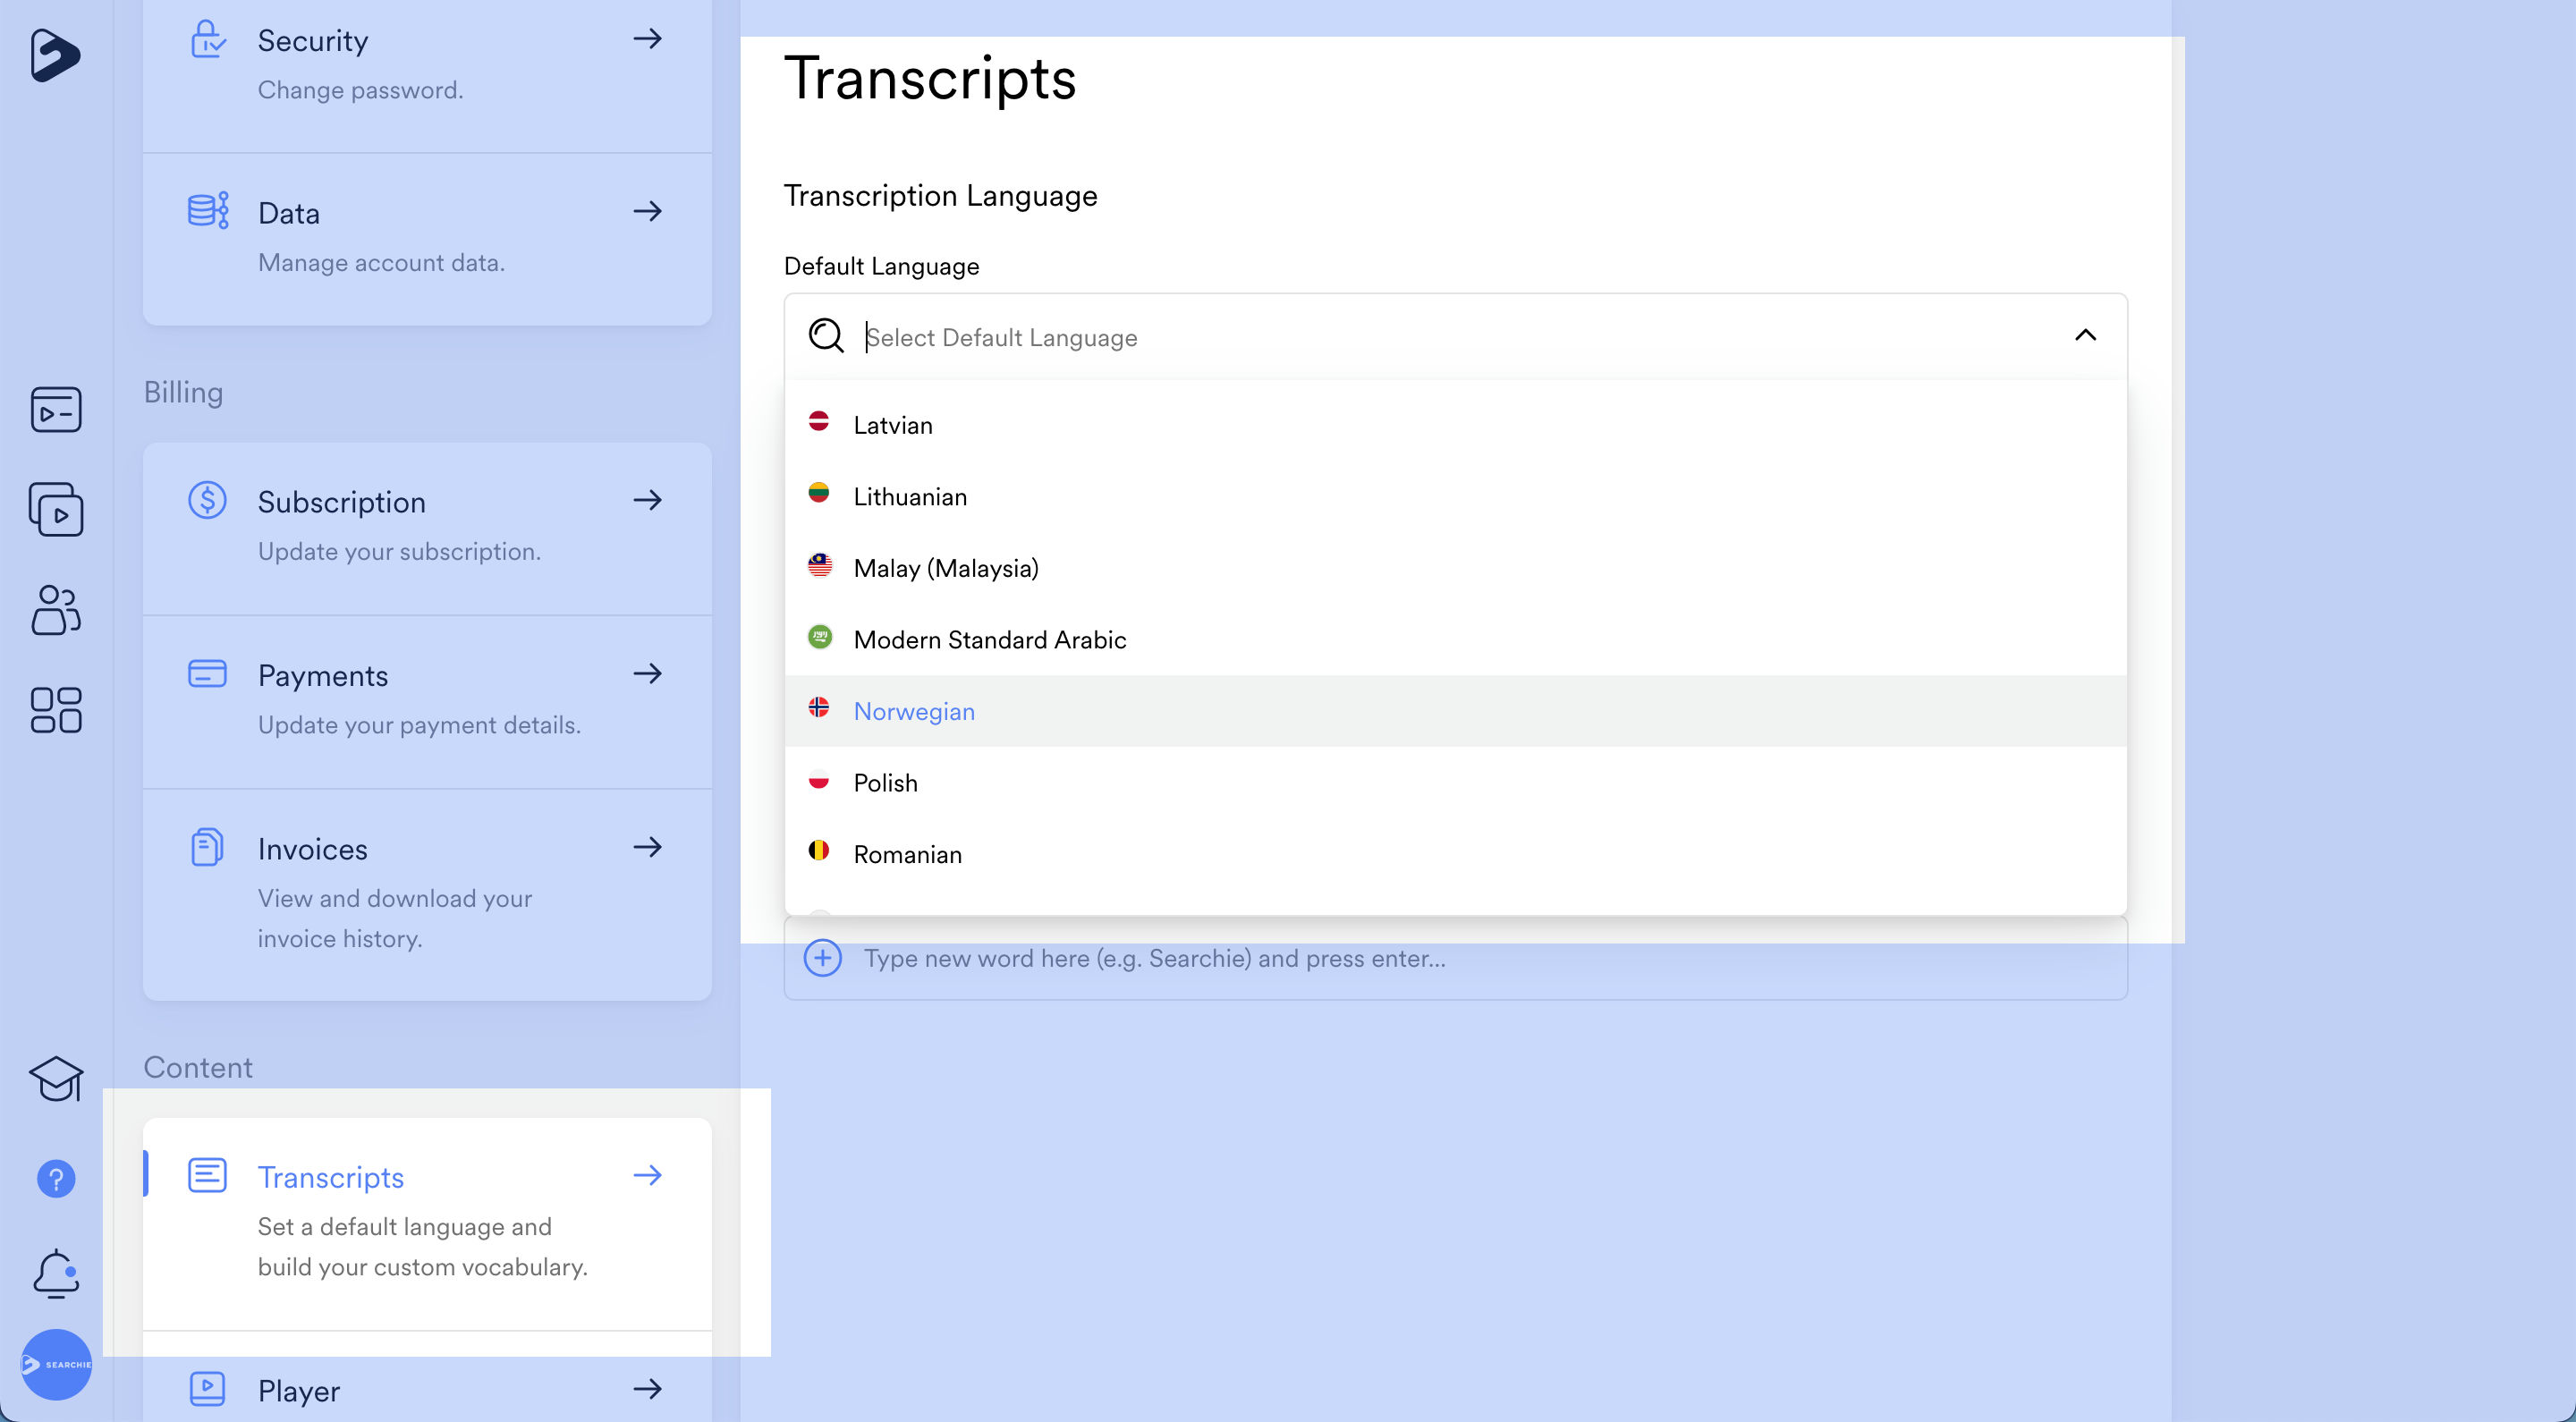Choose Modern Standard Arabic option
This screenshot has height=1422, width=2576.
(989, 640)
